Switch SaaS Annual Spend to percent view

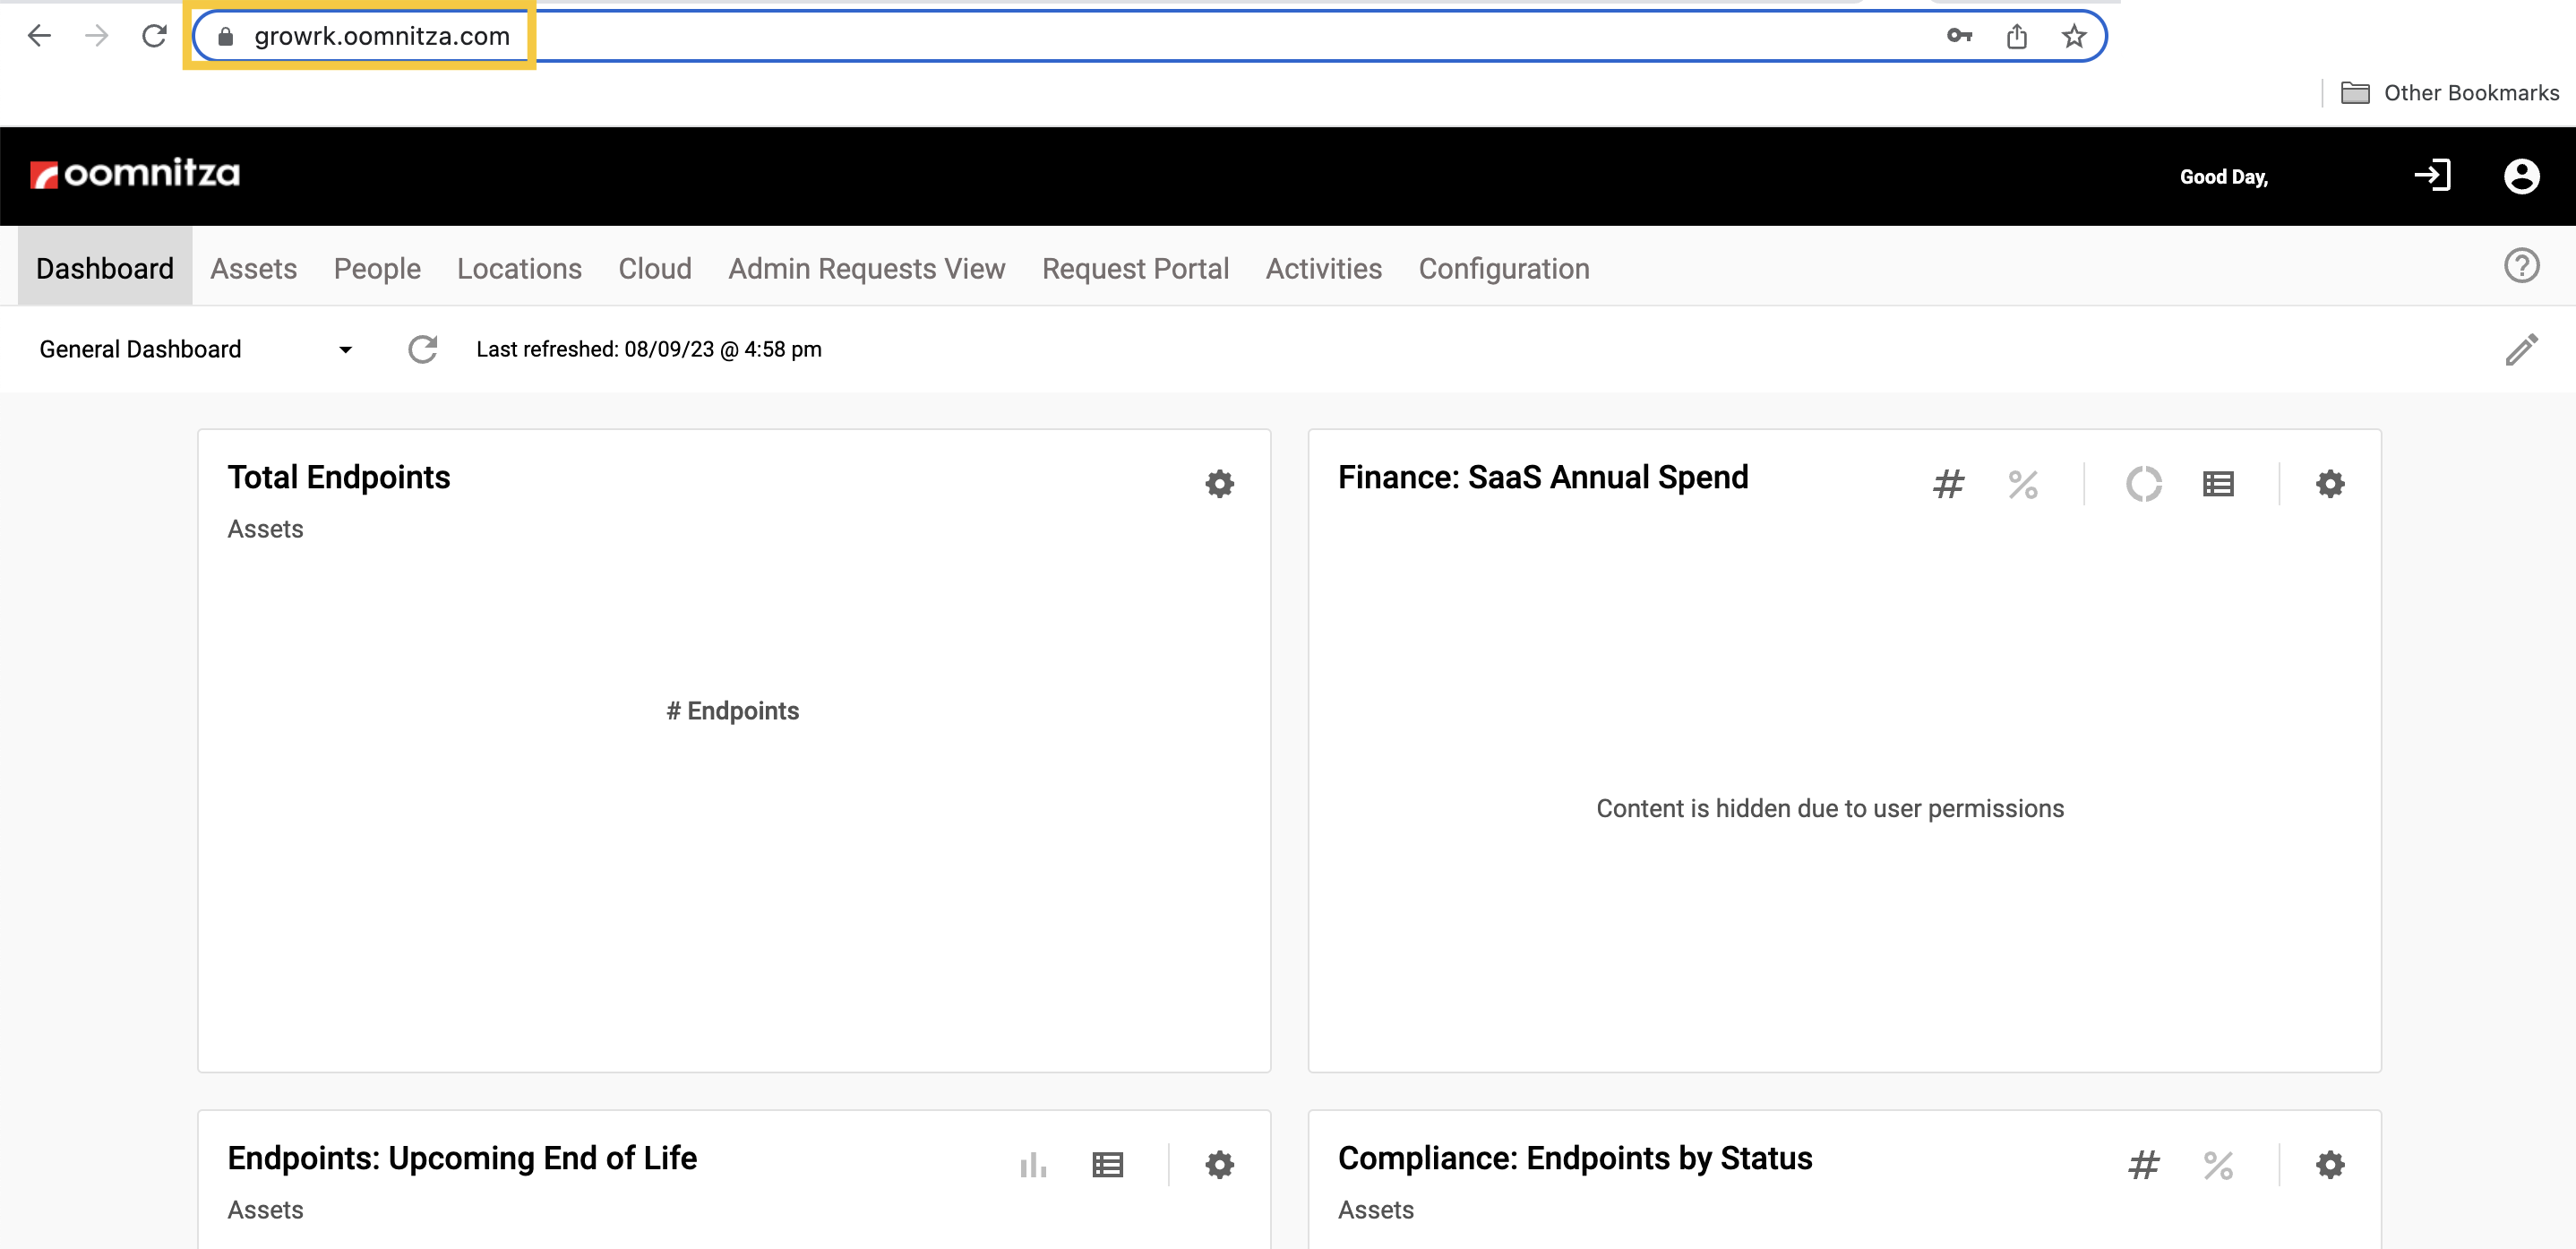(x=2022, y=484)
